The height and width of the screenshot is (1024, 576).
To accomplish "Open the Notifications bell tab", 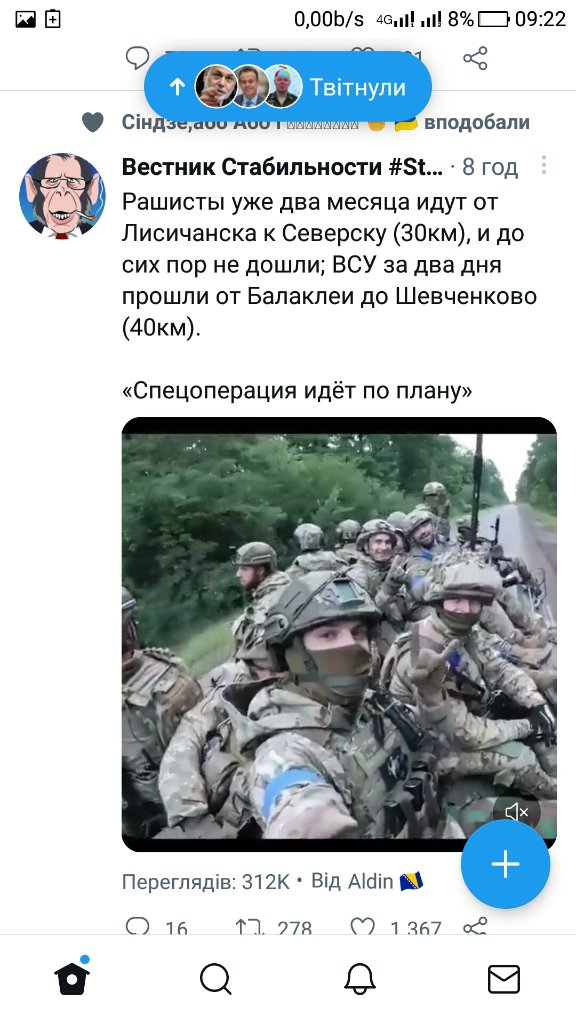I will pyautogui.click(x=360, y=980).
